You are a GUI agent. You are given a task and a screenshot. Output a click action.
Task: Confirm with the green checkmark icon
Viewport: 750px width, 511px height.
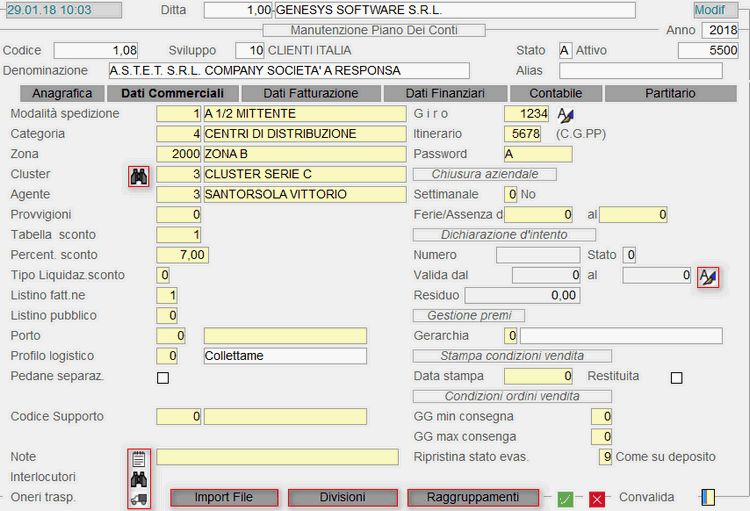pos(566,498)
